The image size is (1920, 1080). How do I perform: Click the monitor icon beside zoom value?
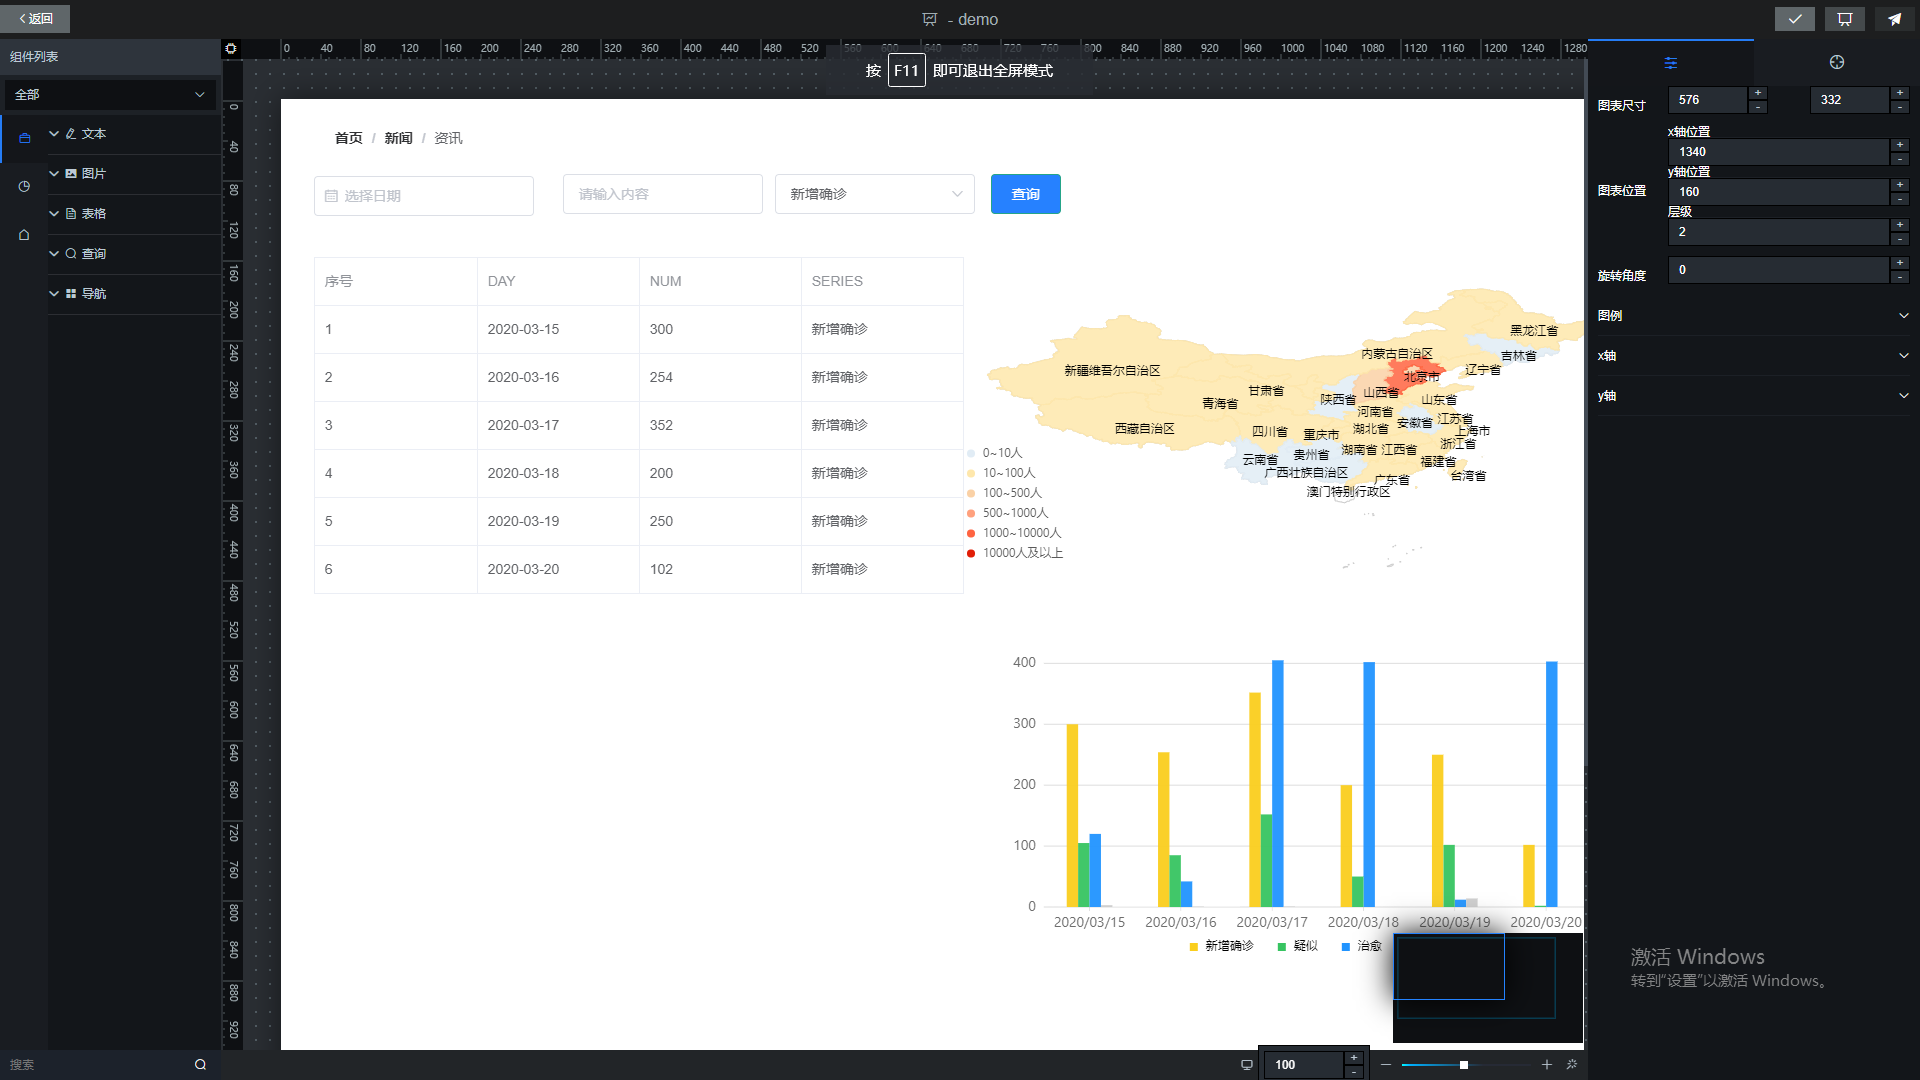1246,1065
